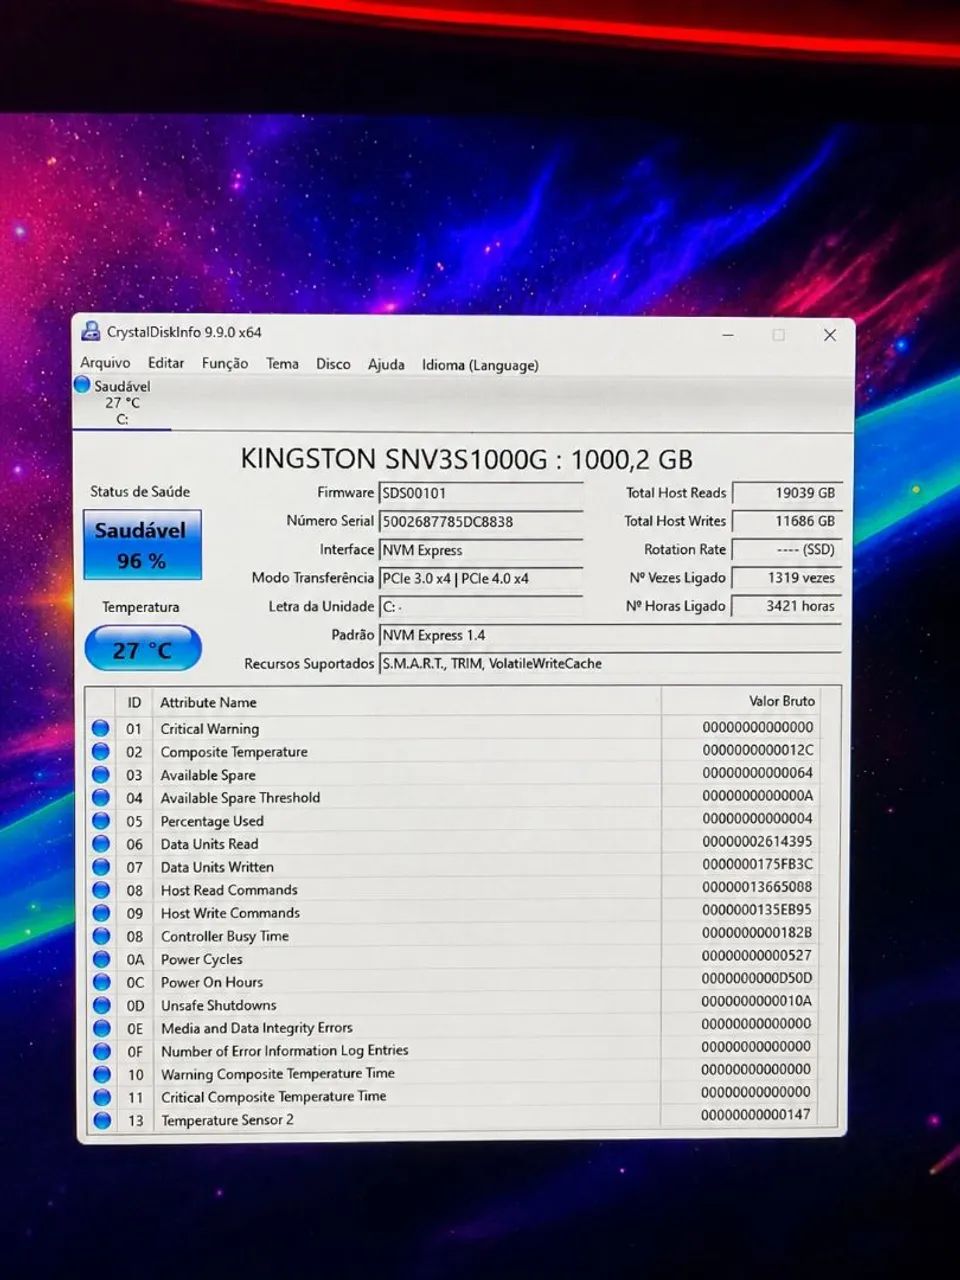
Task: Click the status orb for Available Spare
Action: point(101,774)
